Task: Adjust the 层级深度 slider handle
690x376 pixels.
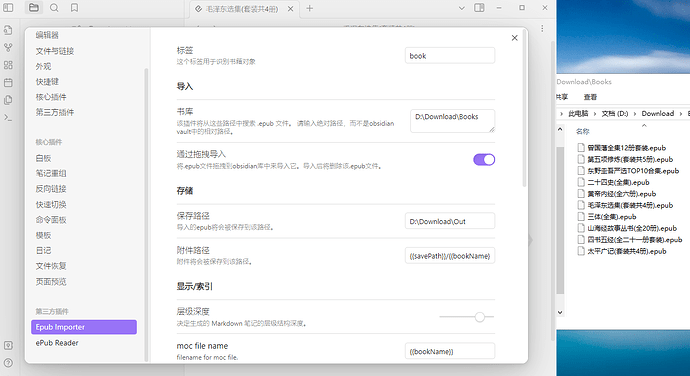Action: coord(480,317)
